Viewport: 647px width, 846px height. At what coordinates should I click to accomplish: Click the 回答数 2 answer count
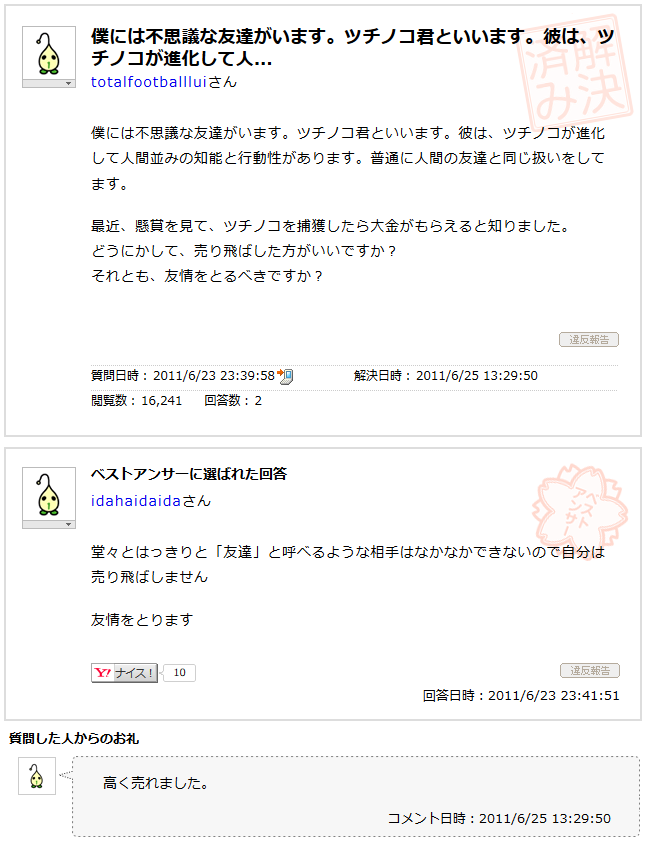[x=233, y=401]
